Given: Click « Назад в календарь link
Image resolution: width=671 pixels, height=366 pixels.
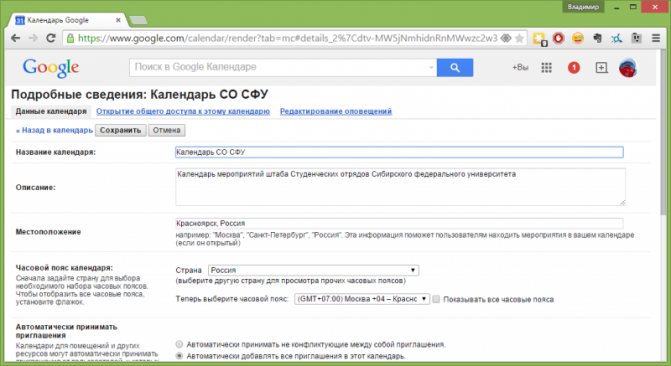Looking at the screenshot, I should tap(54, 131).
